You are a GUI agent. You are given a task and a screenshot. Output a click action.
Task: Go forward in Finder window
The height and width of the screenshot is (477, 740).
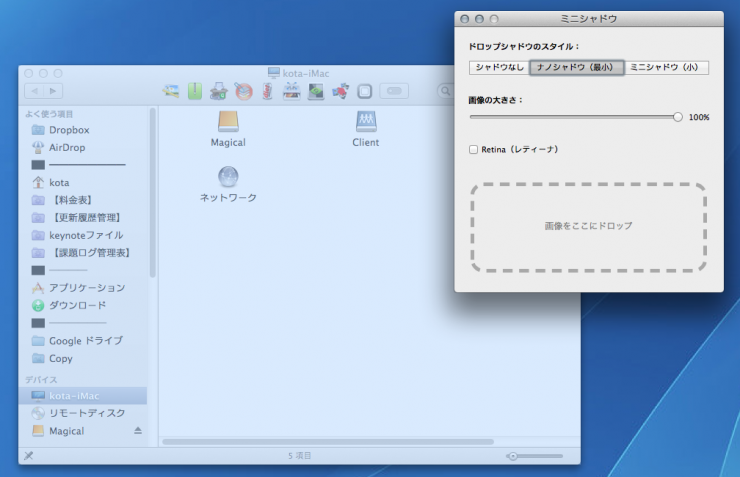pyautogui.click(x=53, y=91)
